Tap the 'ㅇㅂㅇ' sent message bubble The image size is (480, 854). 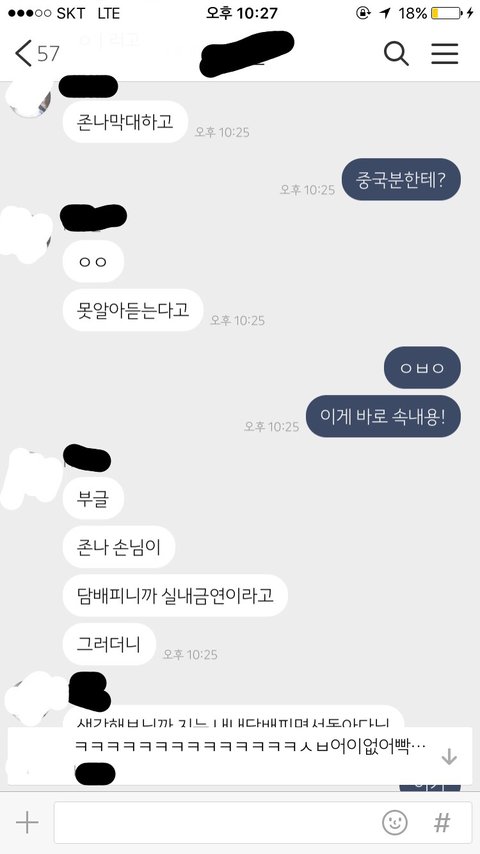(422, 368)
